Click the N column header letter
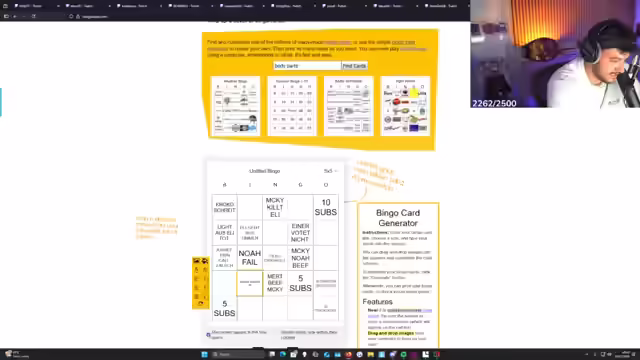 [275, 185]
